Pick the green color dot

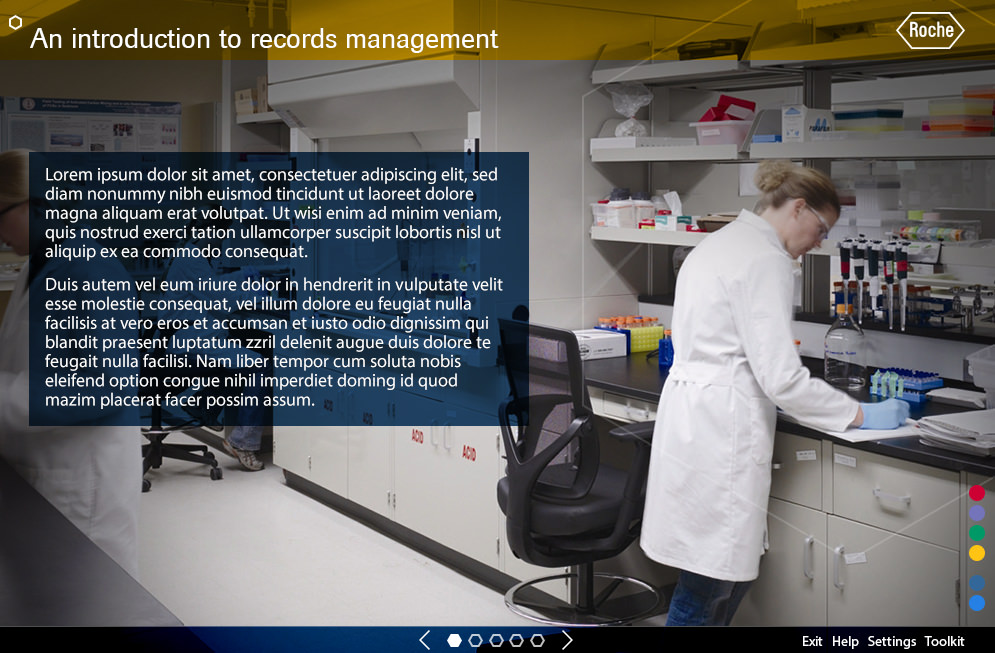977,533
